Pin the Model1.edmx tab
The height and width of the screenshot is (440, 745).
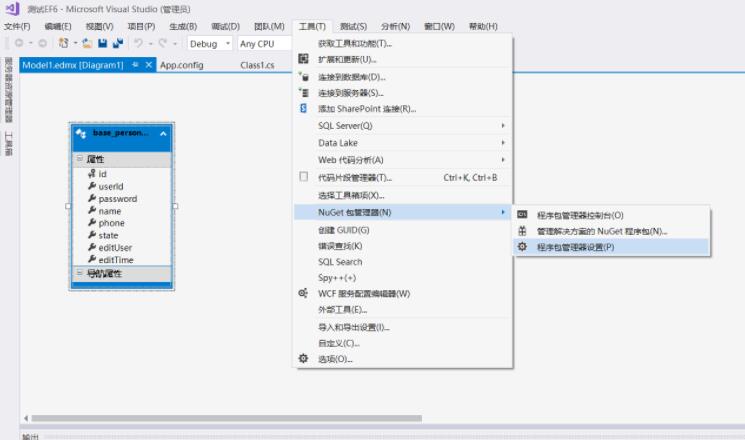point(135,65)
